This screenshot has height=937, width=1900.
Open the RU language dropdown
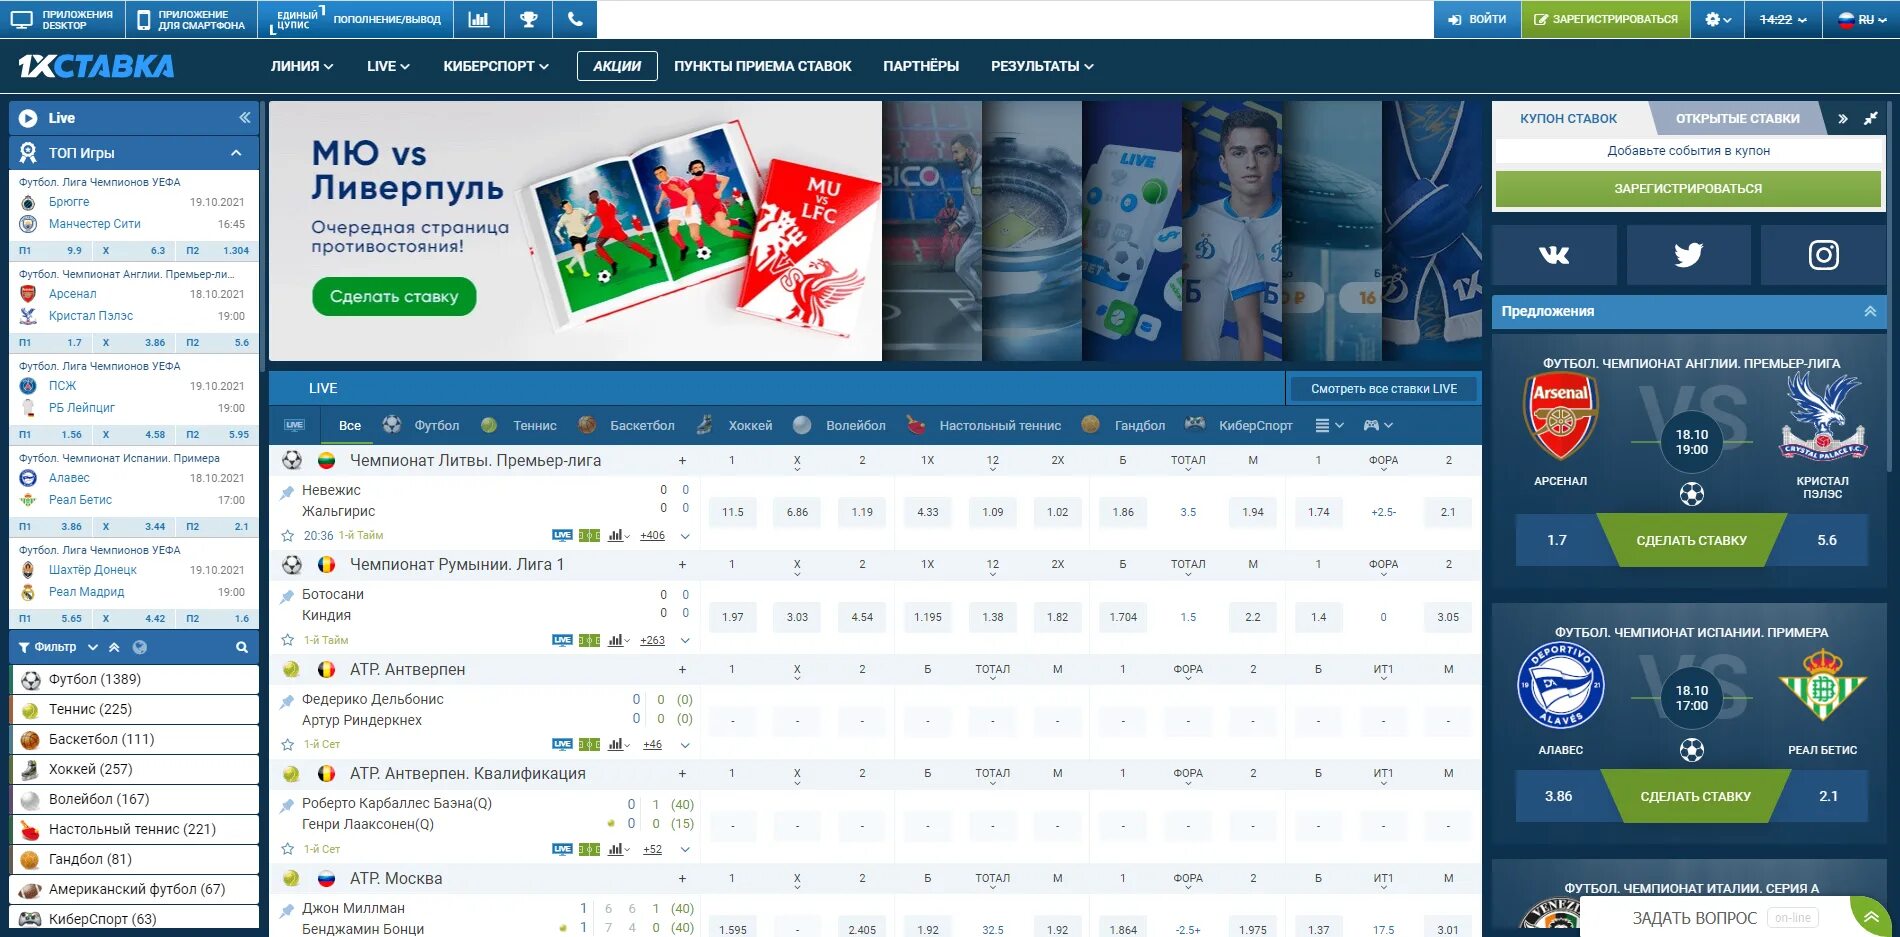pos(1864,19)
